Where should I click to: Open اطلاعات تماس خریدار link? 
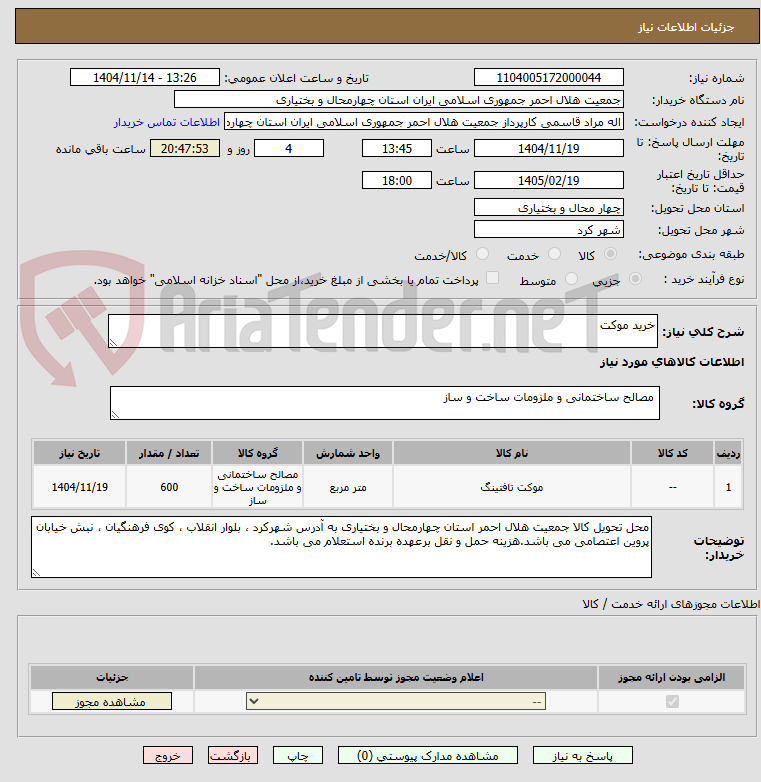(x=167, y=122)
